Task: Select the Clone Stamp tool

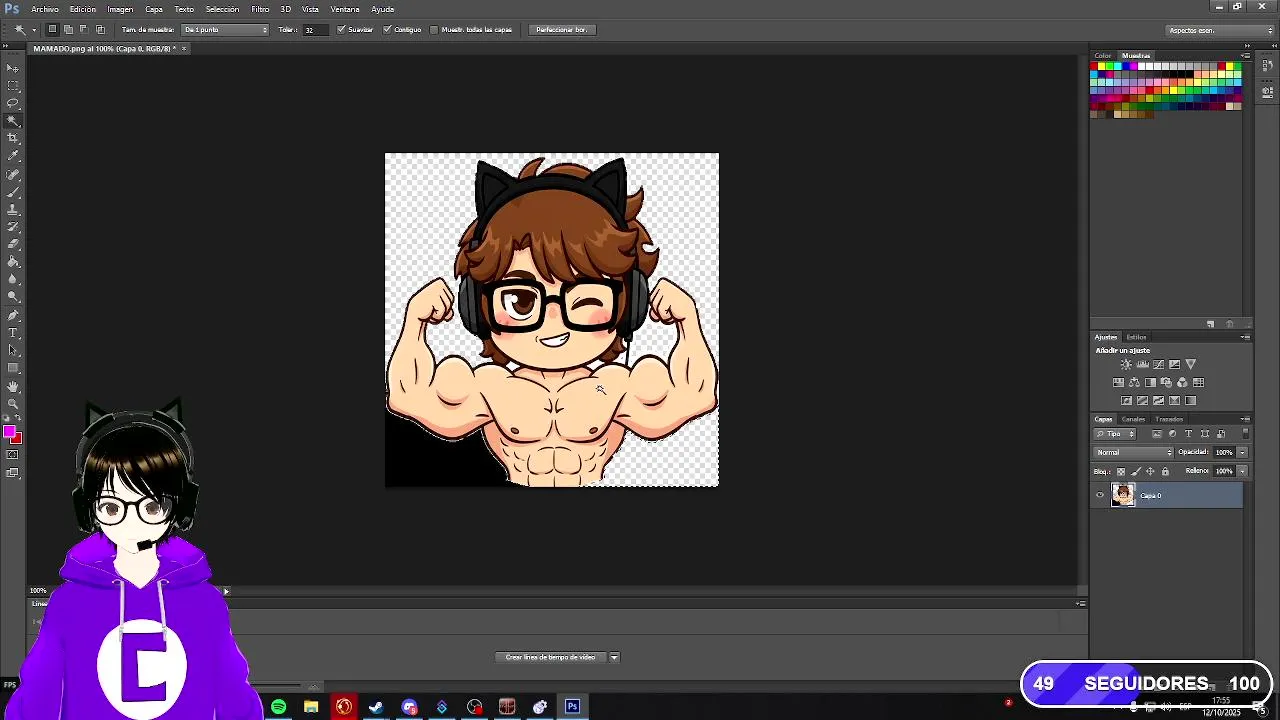Action: coord(13,209)
